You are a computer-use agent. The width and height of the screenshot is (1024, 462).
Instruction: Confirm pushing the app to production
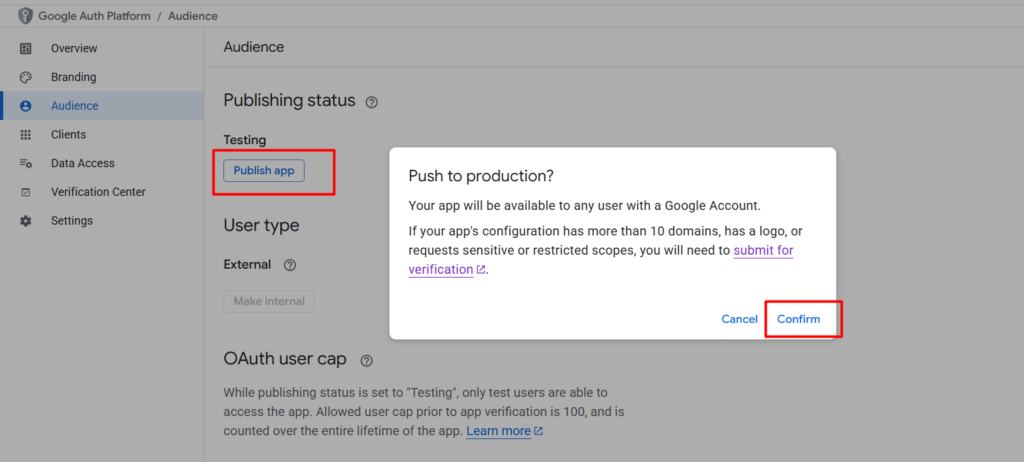click(x=798, y=319)
